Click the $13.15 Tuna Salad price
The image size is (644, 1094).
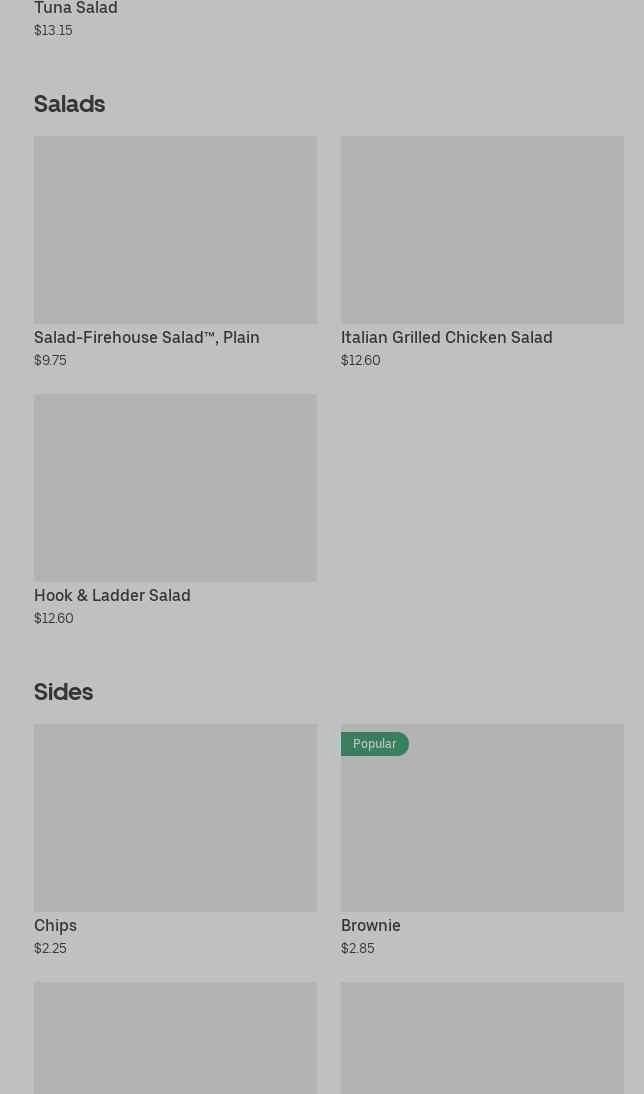tap(53, 30)
